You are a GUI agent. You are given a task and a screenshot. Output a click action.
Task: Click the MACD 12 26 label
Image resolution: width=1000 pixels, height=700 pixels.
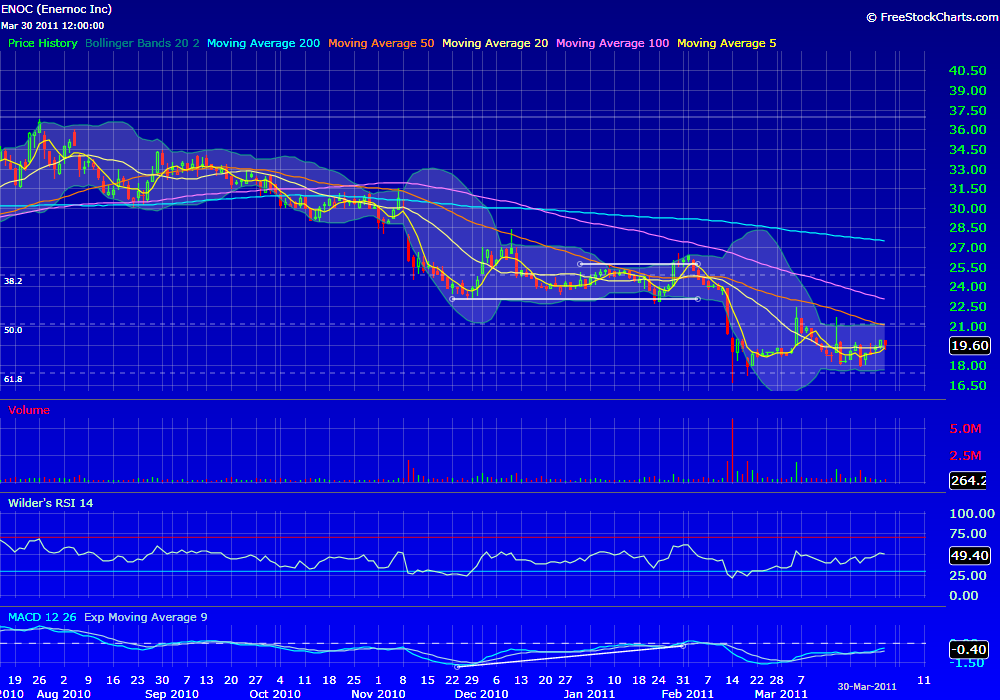(42, 617)
